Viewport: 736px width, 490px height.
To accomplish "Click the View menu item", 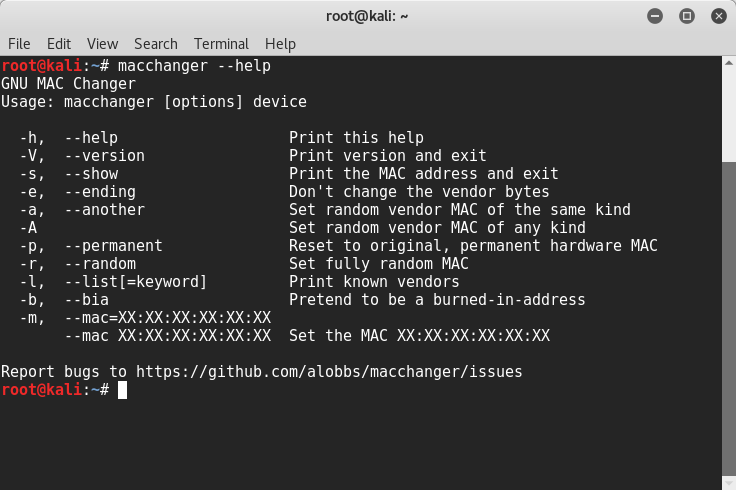I will (102, 44).
